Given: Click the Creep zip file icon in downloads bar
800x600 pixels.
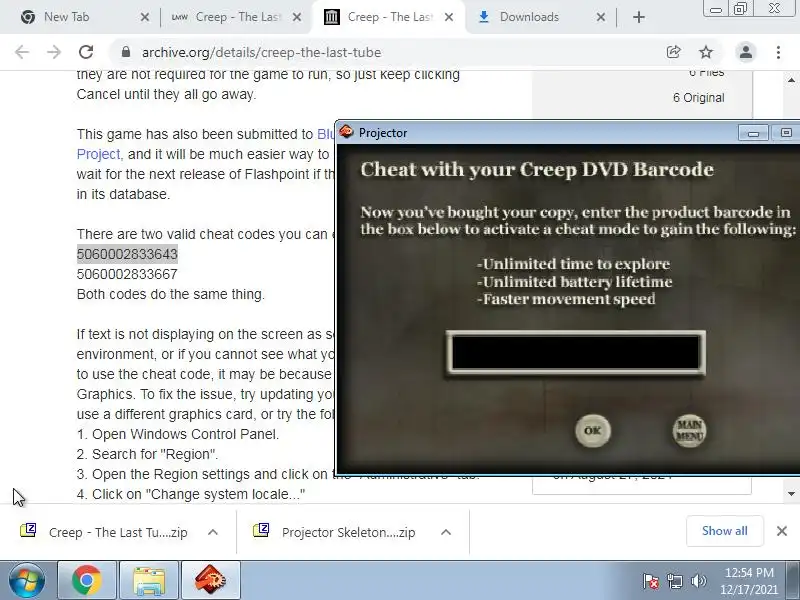Looking at the screenshot, I should [28, 531].
